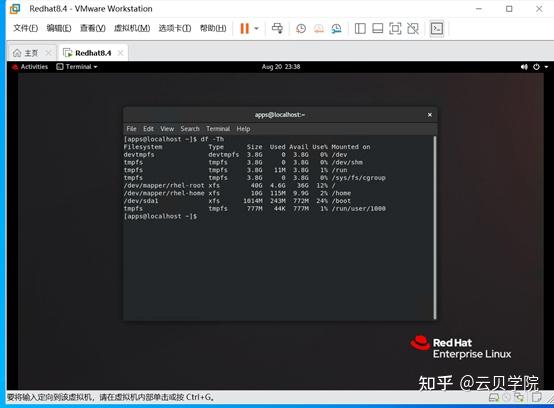Screen dimensions: 554x408
Task: Open the Terminal application menu in top bar
Action: tap(77, 67)
